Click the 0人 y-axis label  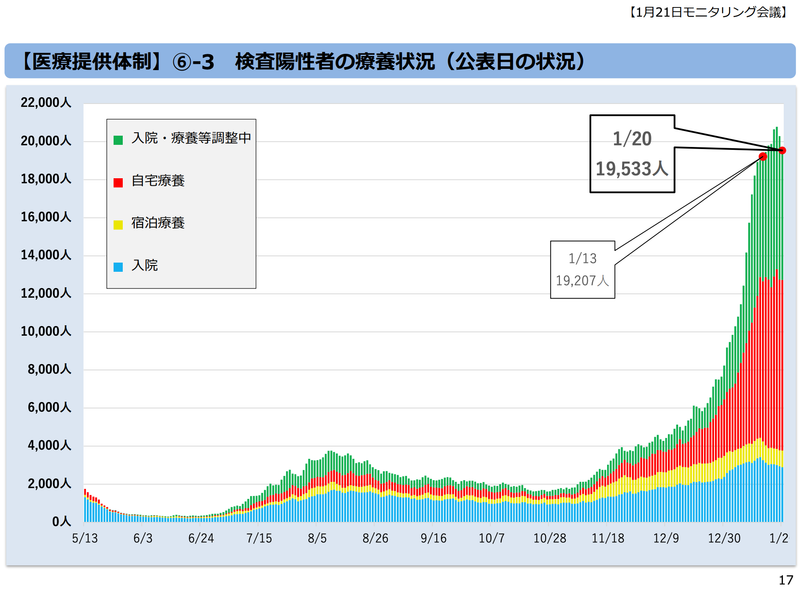[62, 522]
